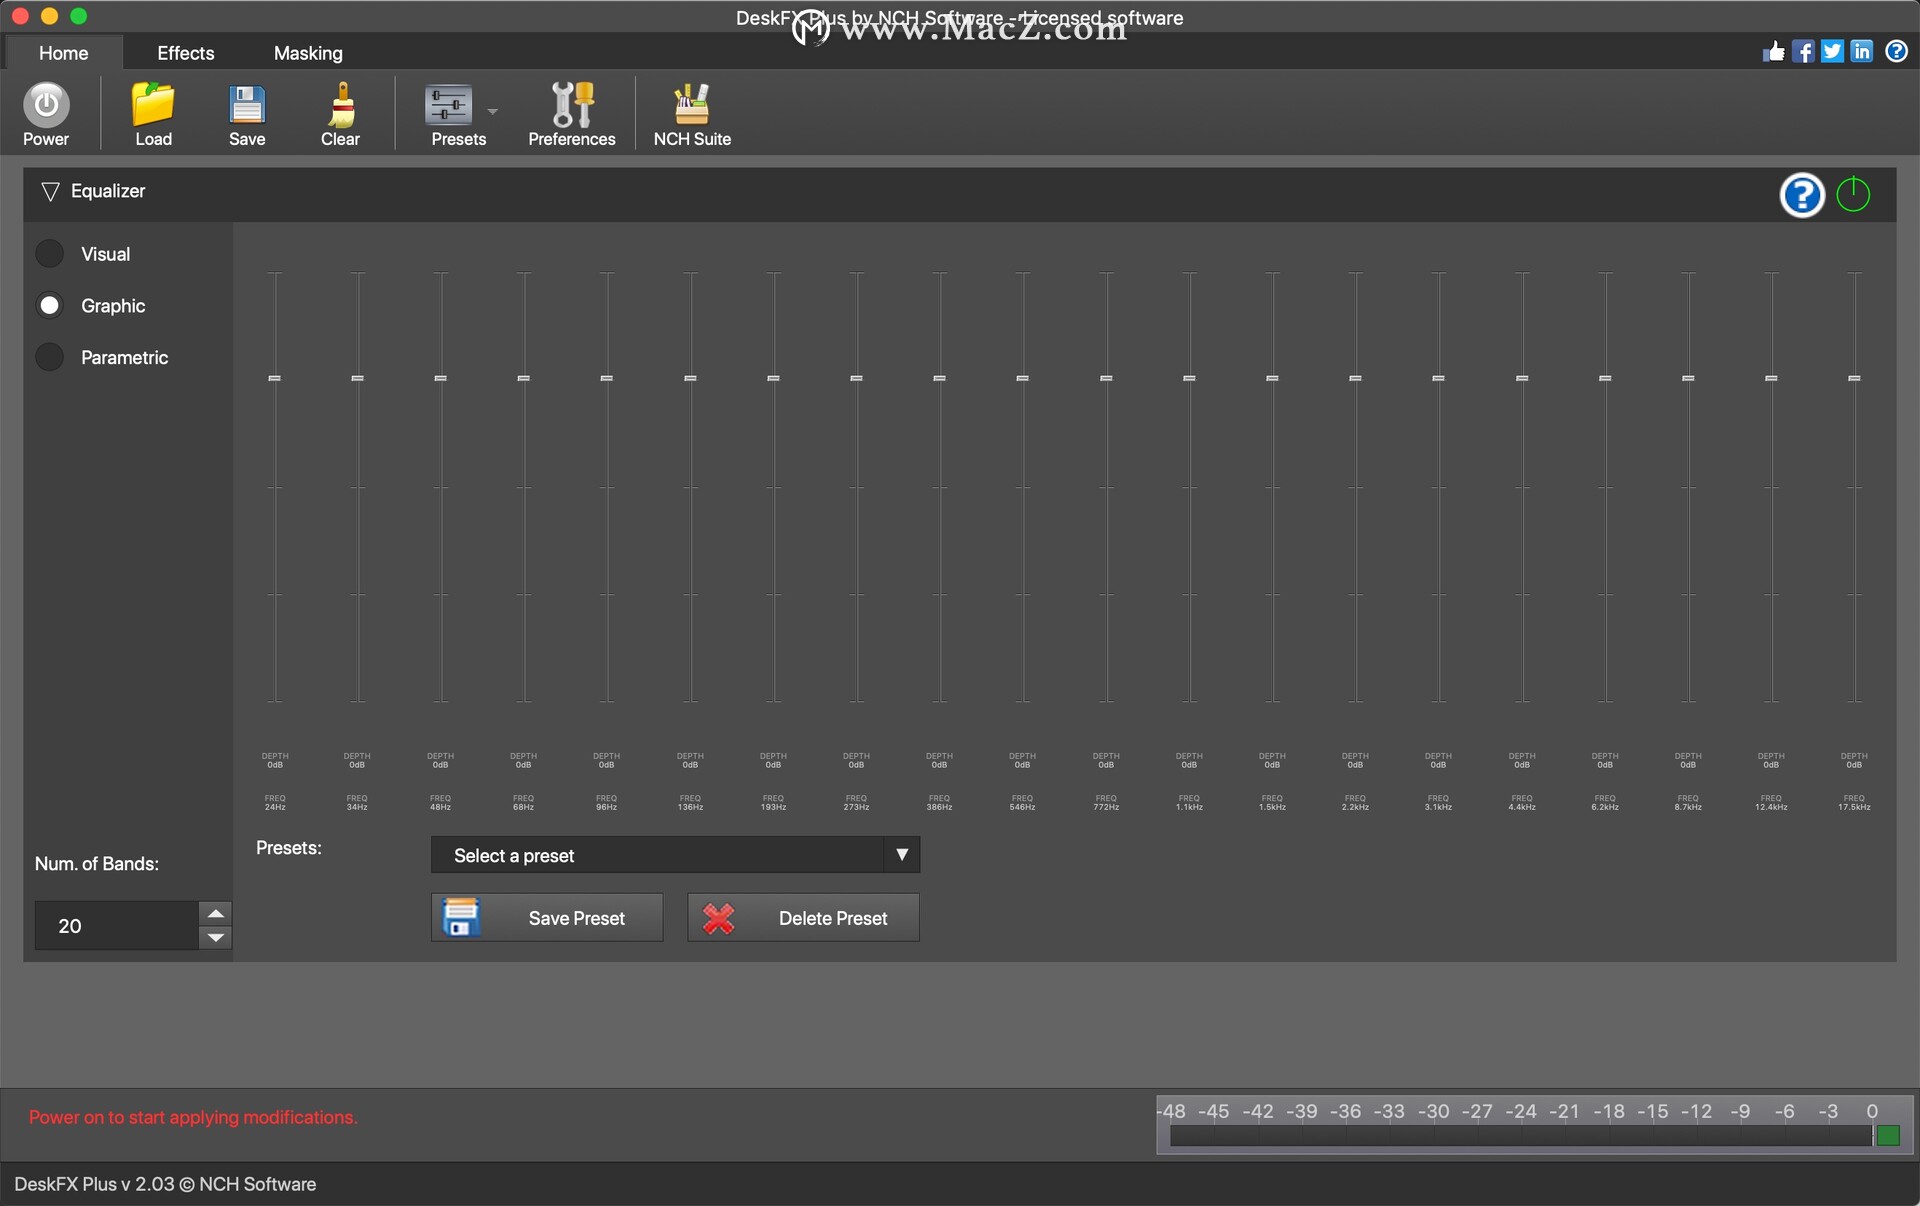Screen dimensions: 1920x1206
Task: Open the Select a preset dropdown
Action: [x=677, y=854]
